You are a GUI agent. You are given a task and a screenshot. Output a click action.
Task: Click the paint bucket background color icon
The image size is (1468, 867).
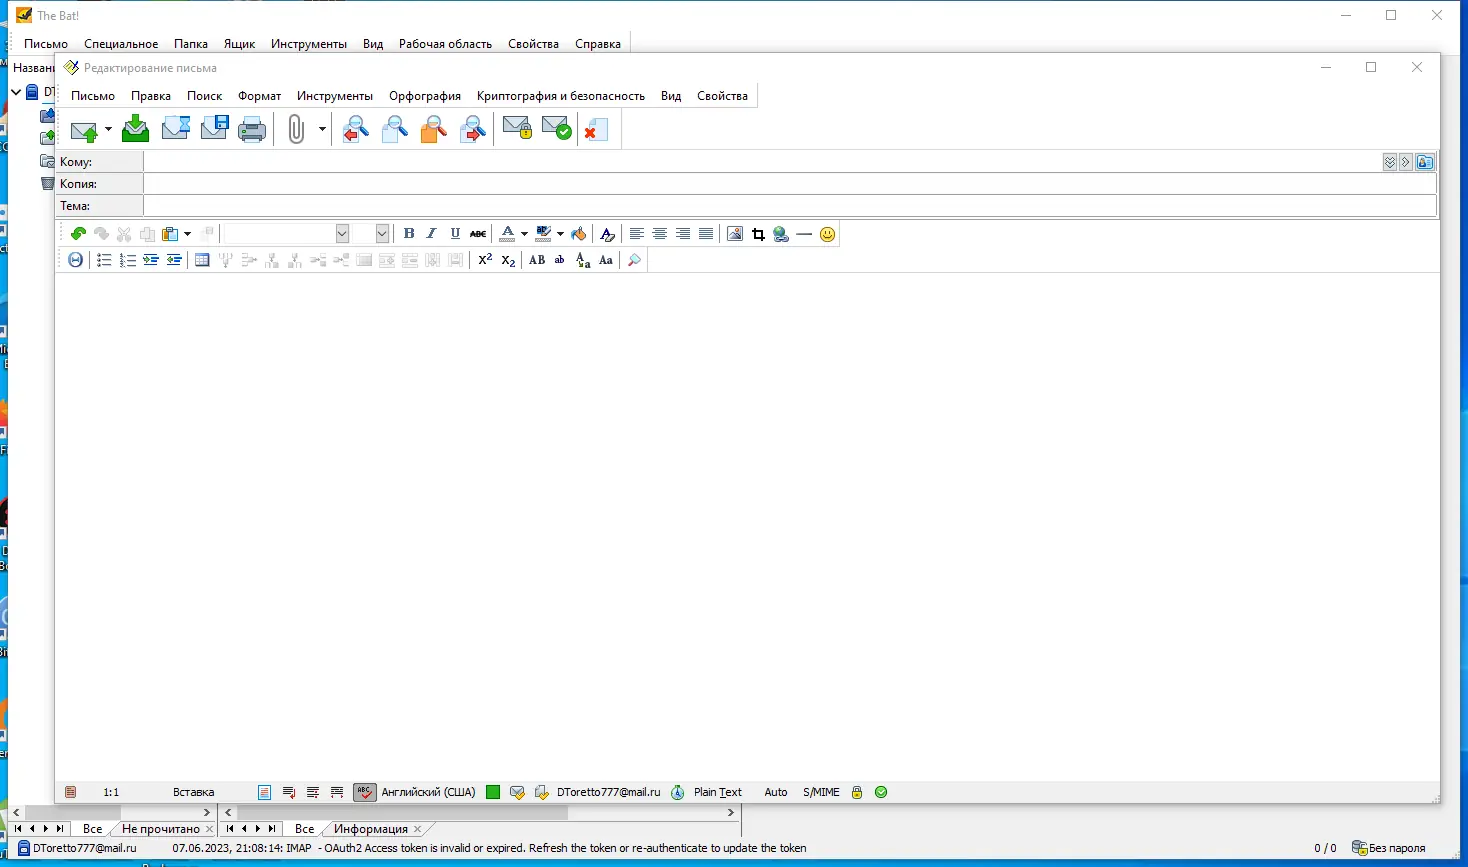[578, 234]
